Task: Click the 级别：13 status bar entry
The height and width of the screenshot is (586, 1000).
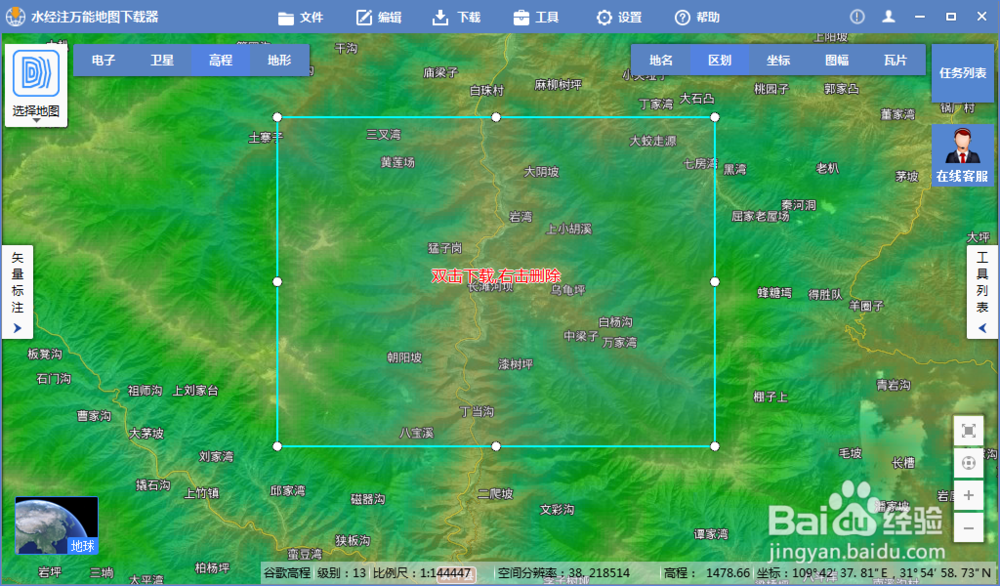Action: (341, 573)
